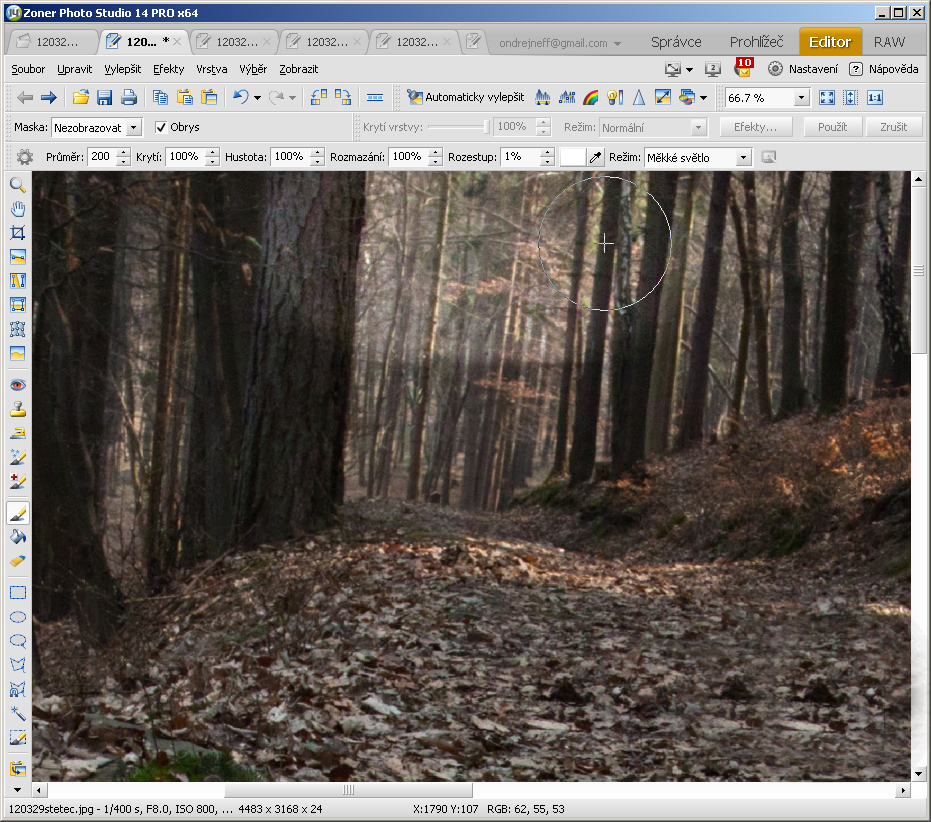
Task: Open the Maska dropdown
Action: tap(97, 128)
